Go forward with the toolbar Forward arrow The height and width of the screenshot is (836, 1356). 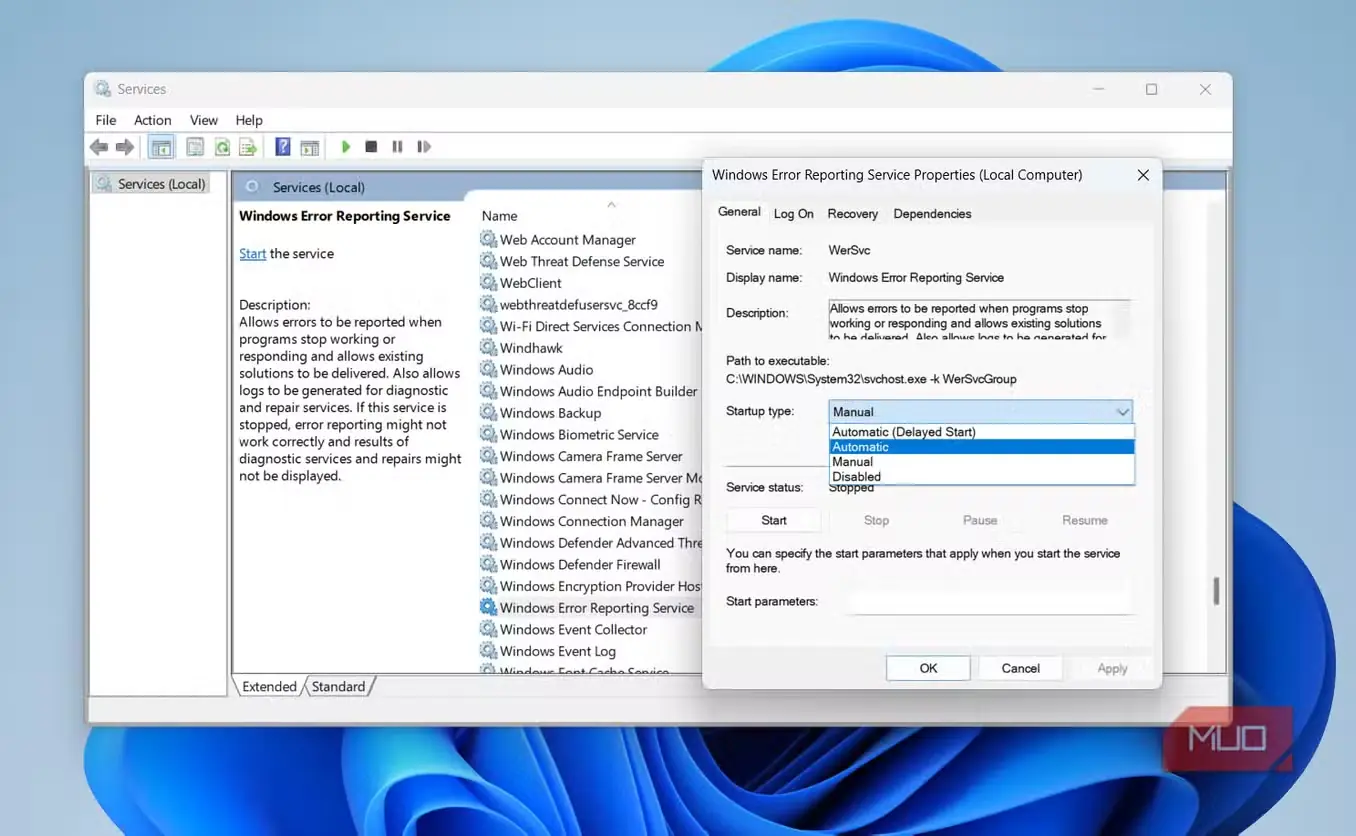[x=125, y=147]
